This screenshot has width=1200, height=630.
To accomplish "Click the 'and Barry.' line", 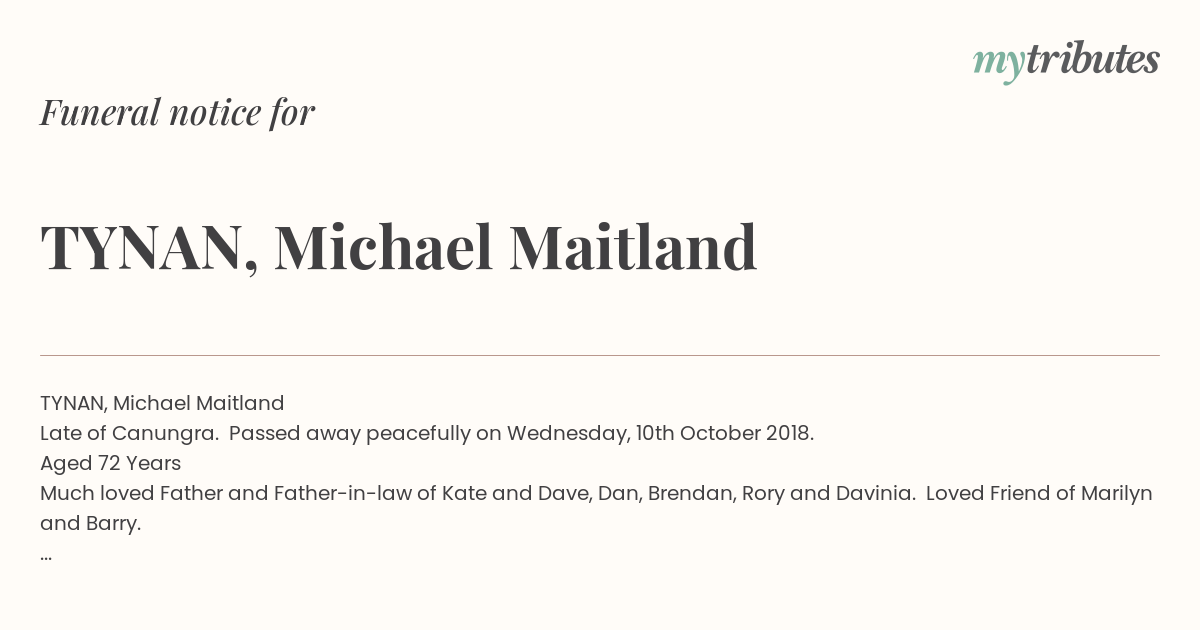I will click(x=90, y=523).
